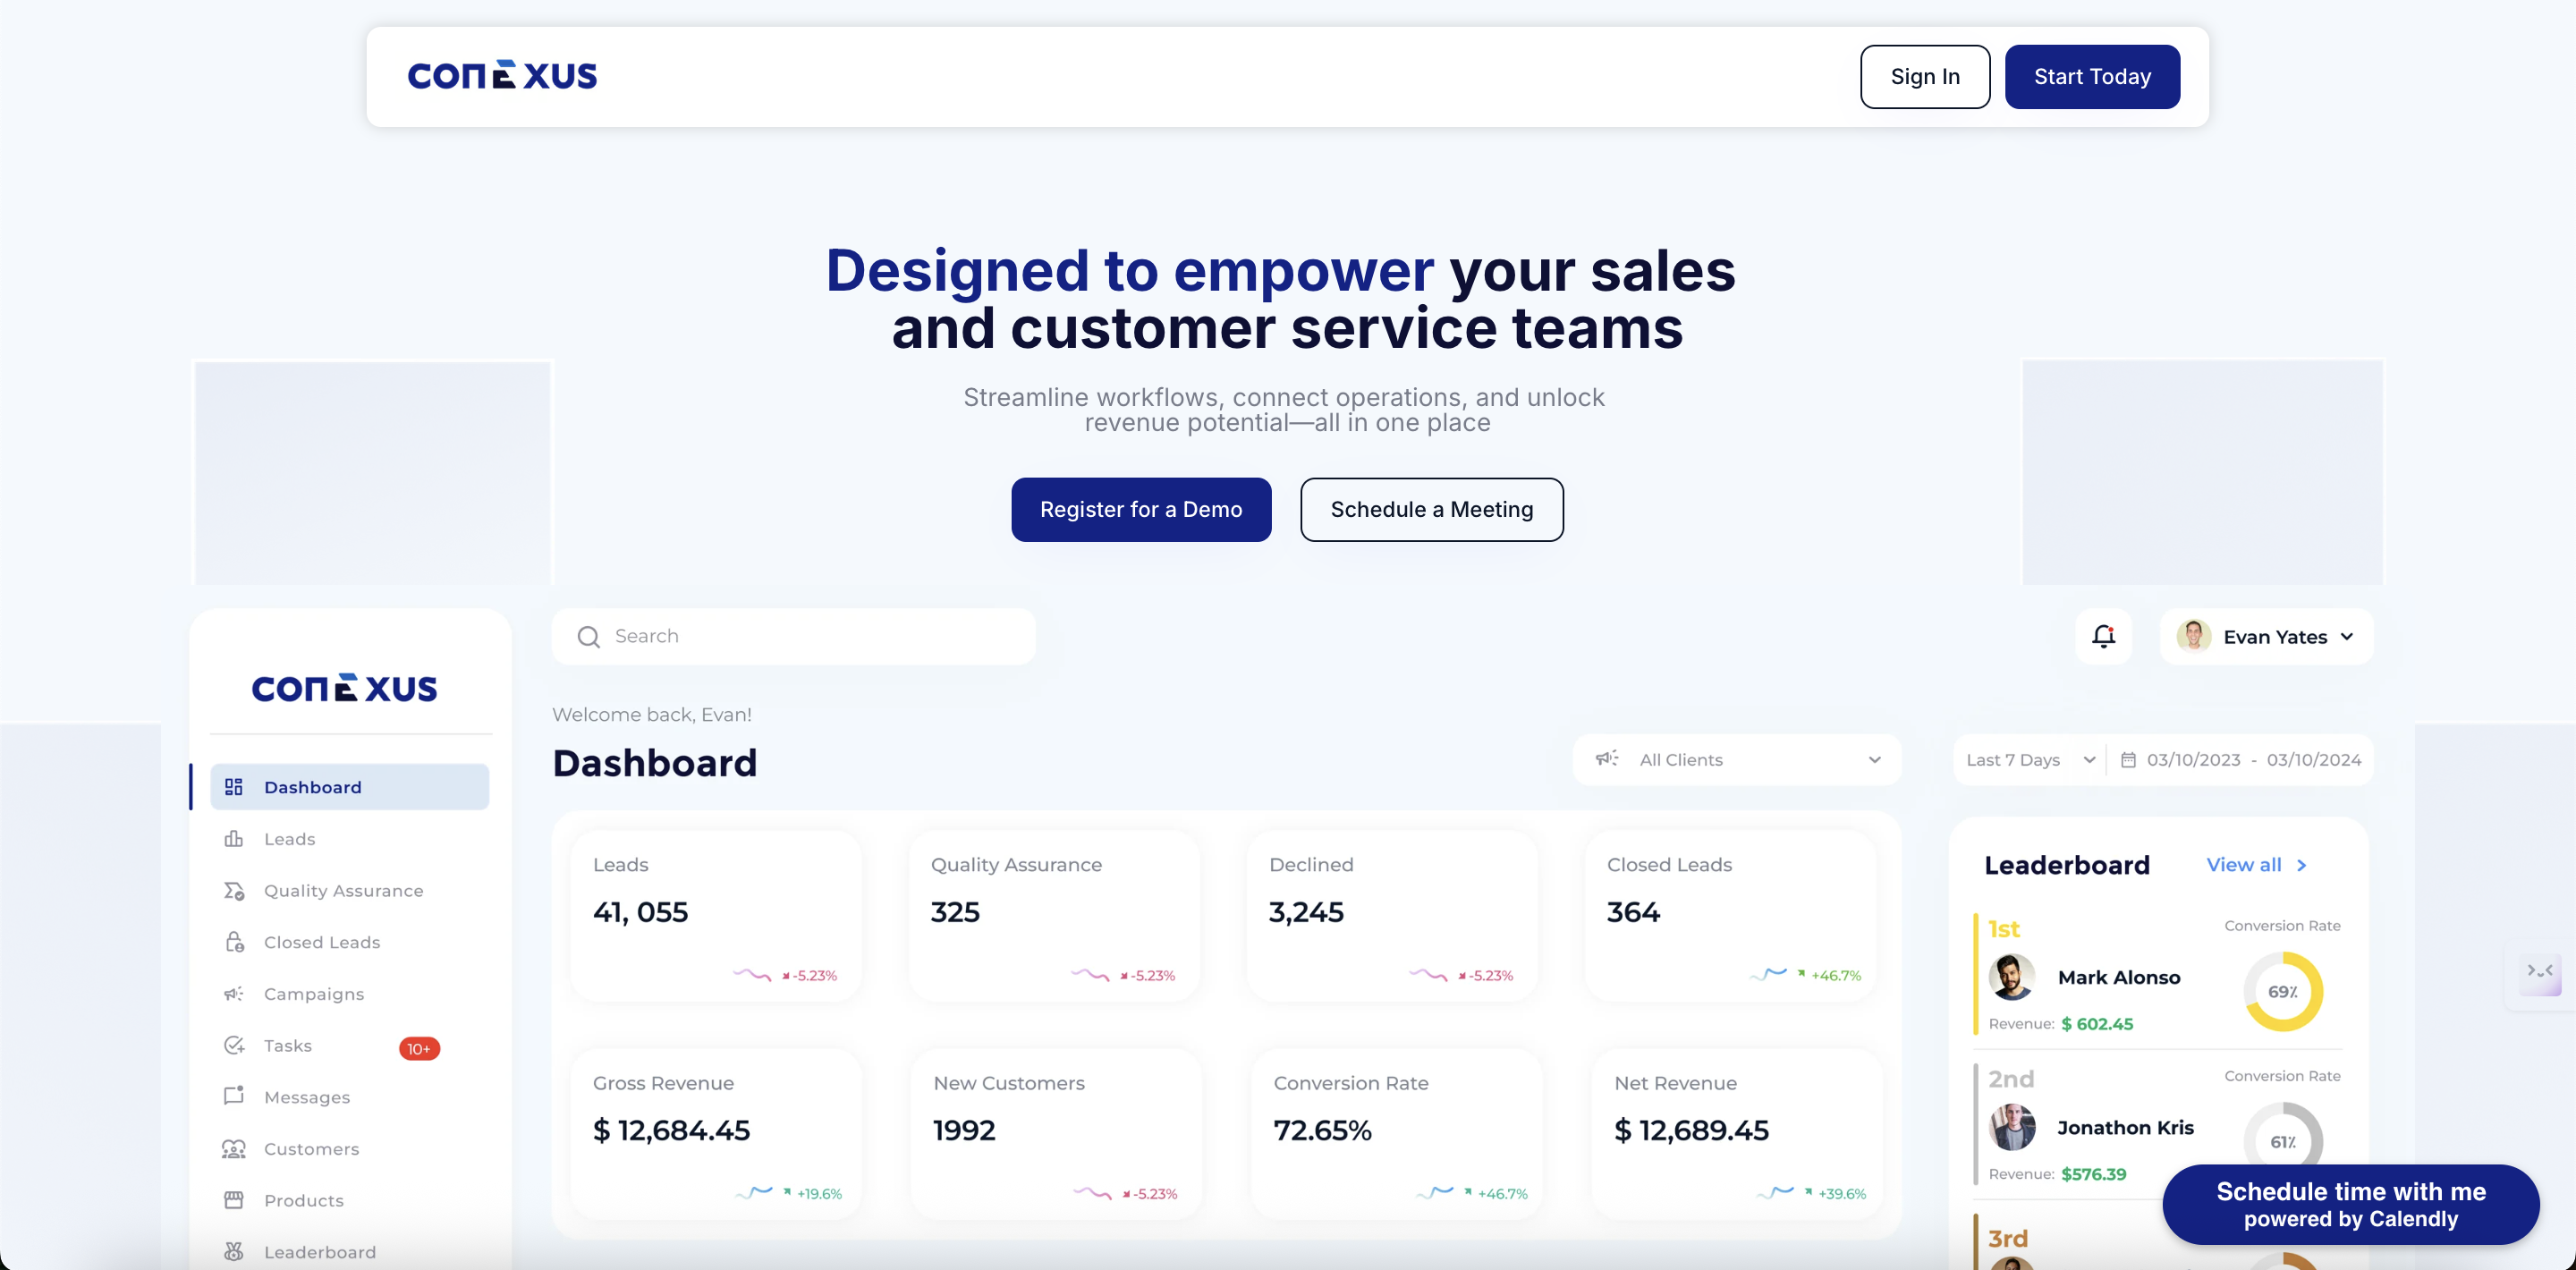Click the search magnifier icon
This screenshot has width=2576, height=1270.
(589, 637)
